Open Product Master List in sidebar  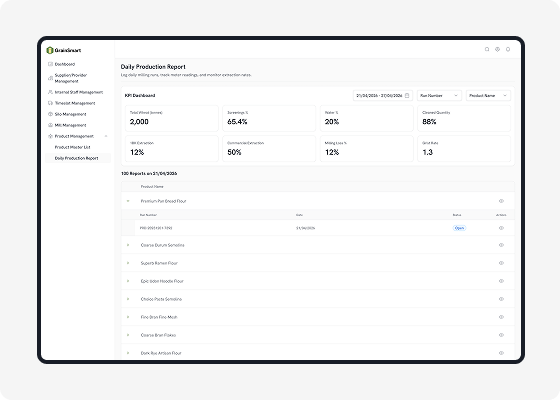point(72,147)
